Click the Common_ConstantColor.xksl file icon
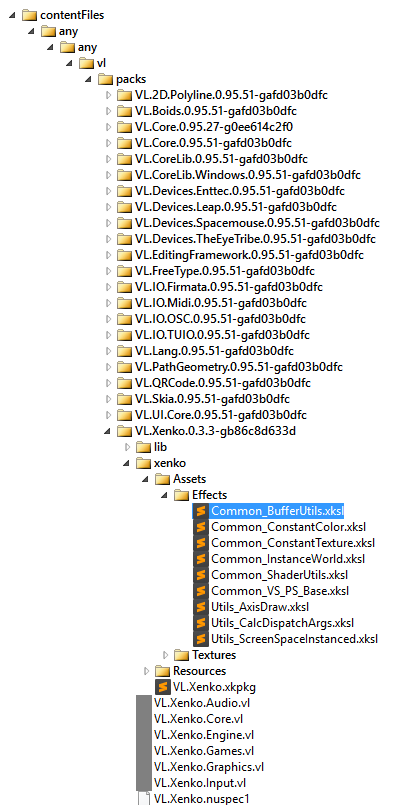This screenshot has height=805, width=416. click(x=201, y=527)
